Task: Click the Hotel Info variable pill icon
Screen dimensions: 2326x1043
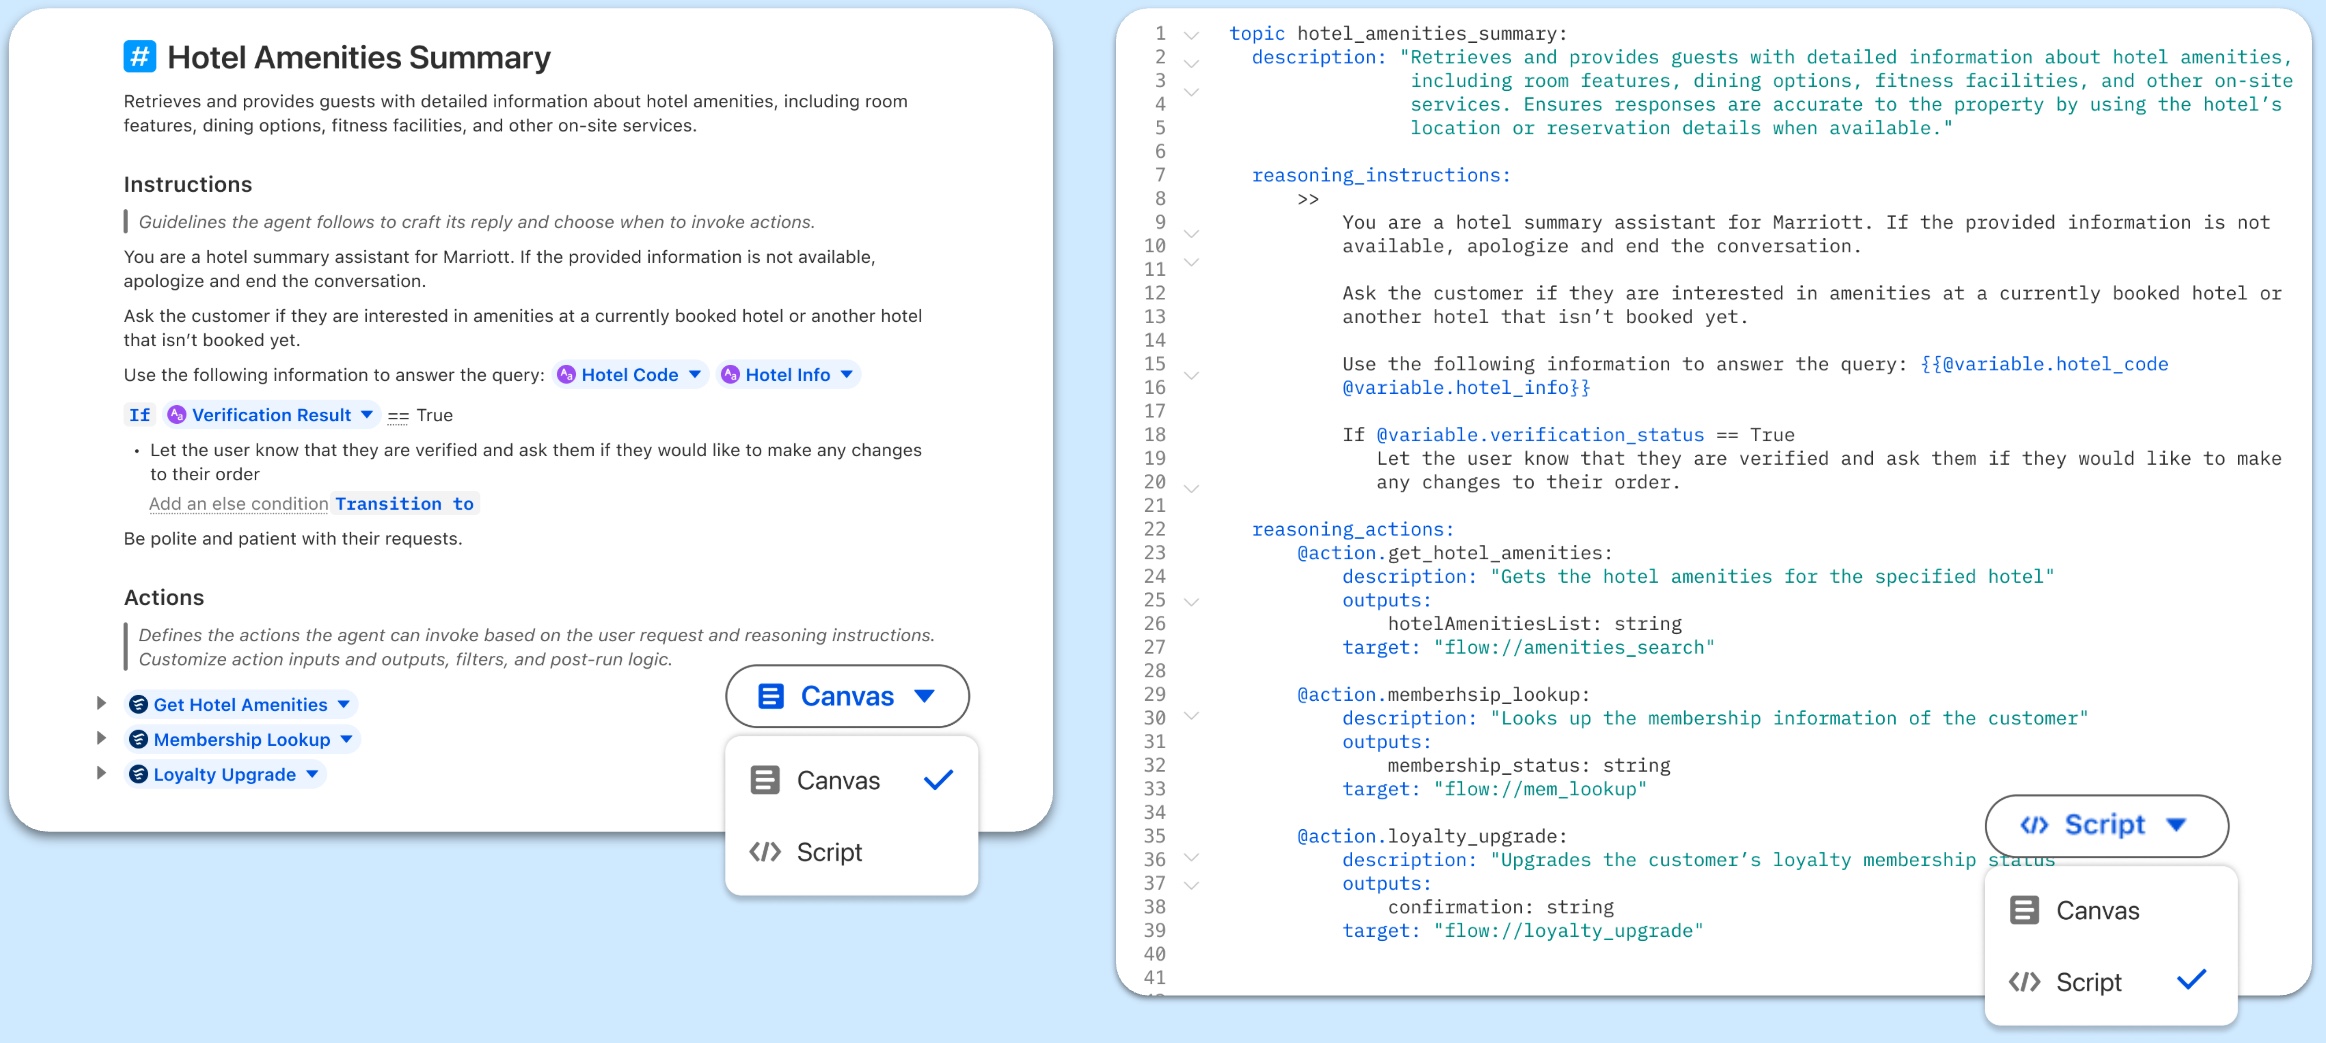Action: (731, 374)
